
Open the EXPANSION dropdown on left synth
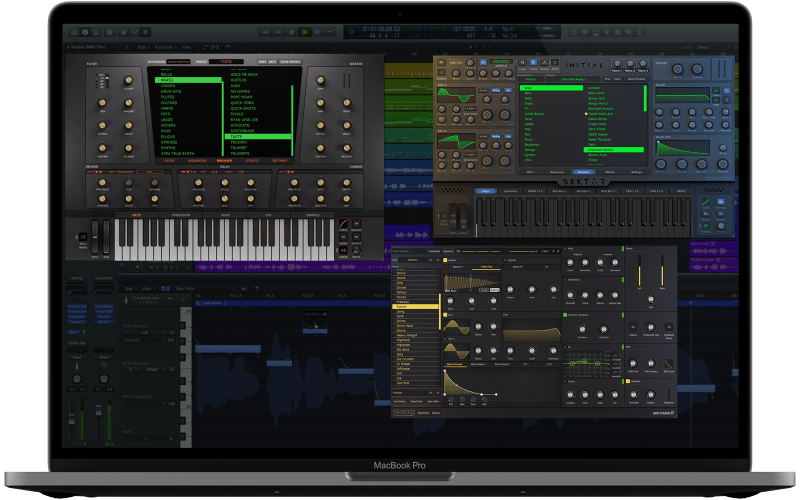(x=179, y=62)
